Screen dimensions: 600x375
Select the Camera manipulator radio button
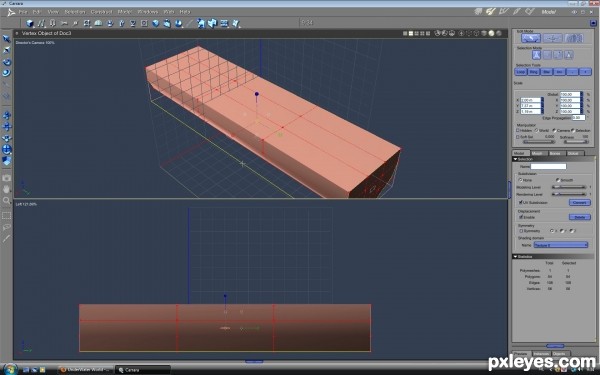554,130
